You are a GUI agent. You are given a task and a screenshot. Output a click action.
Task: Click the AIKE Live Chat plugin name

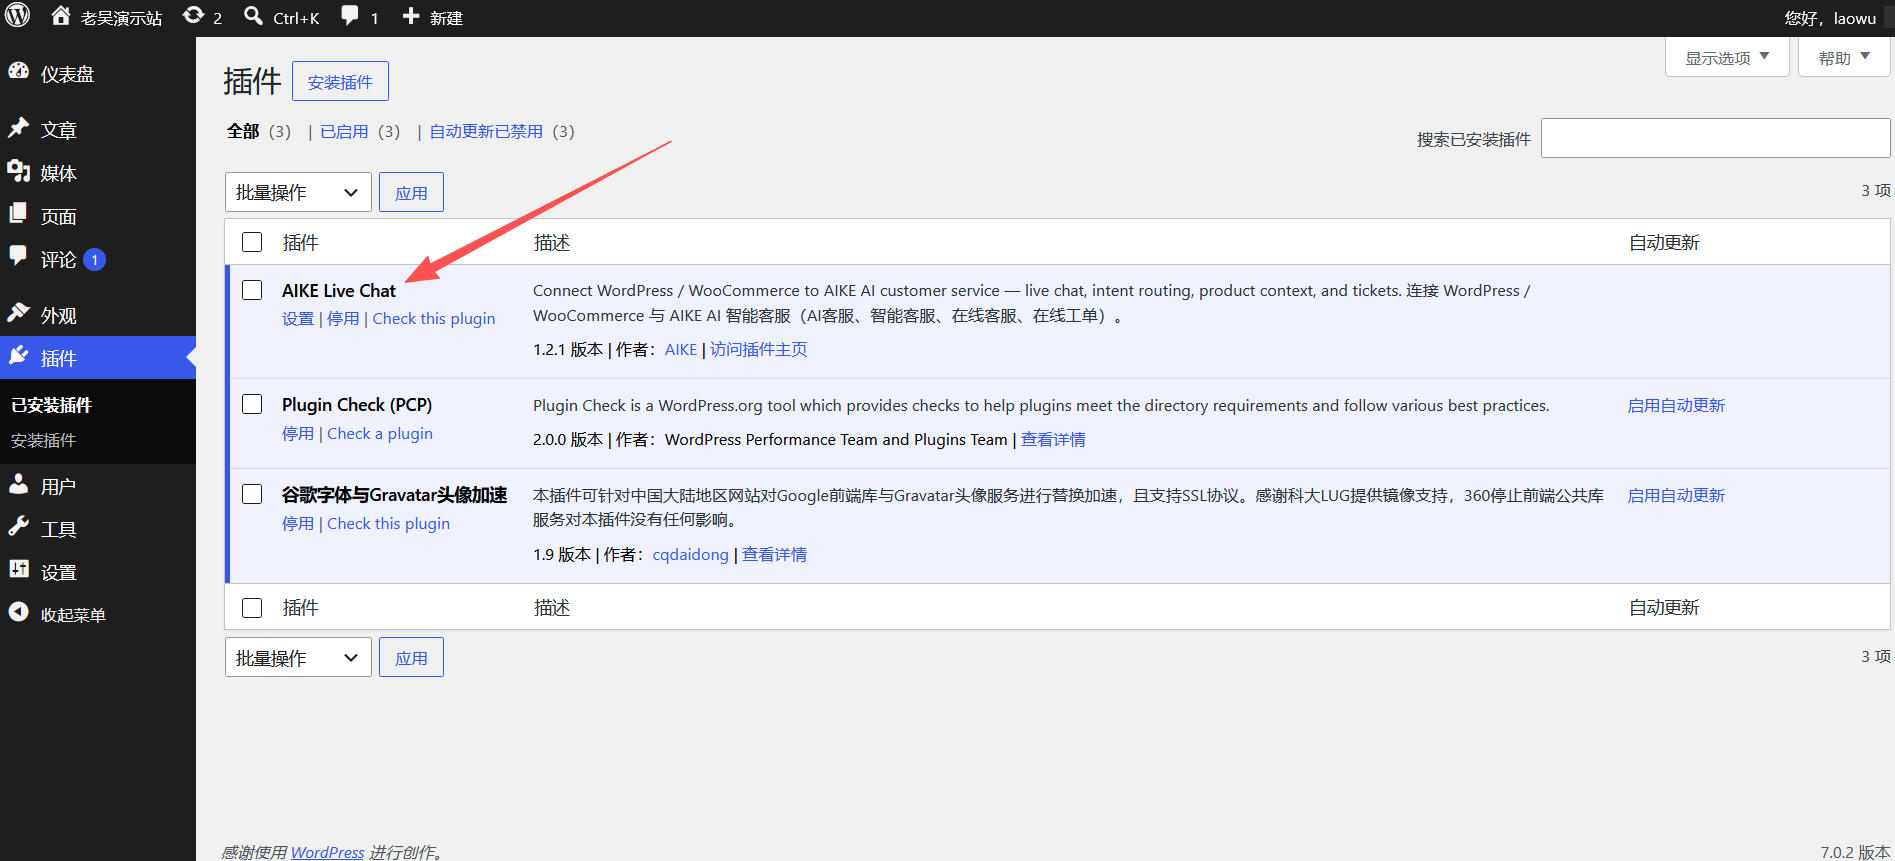339,291
